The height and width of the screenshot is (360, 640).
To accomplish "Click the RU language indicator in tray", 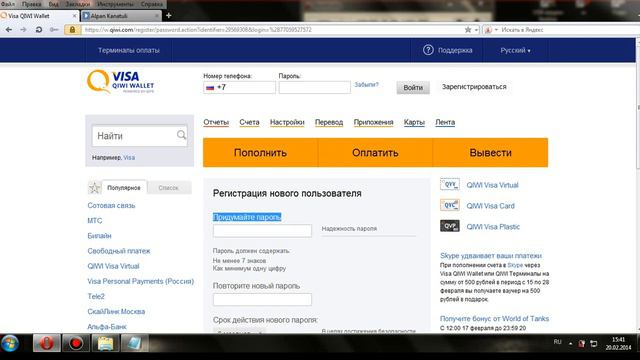I will click(558, 342).
